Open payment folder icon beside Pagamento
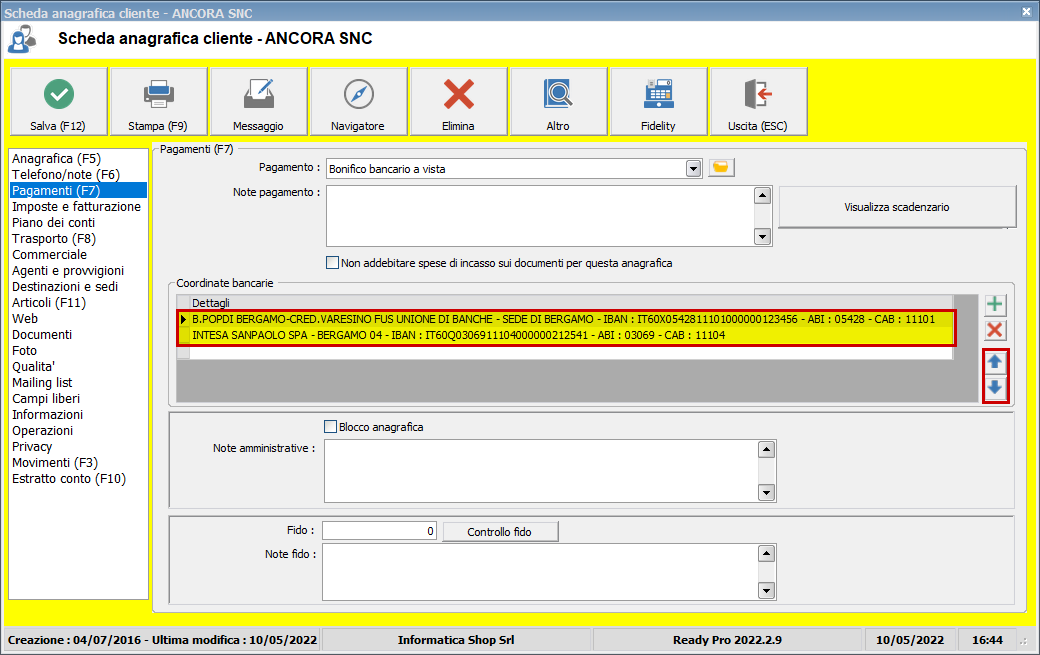 721,168
